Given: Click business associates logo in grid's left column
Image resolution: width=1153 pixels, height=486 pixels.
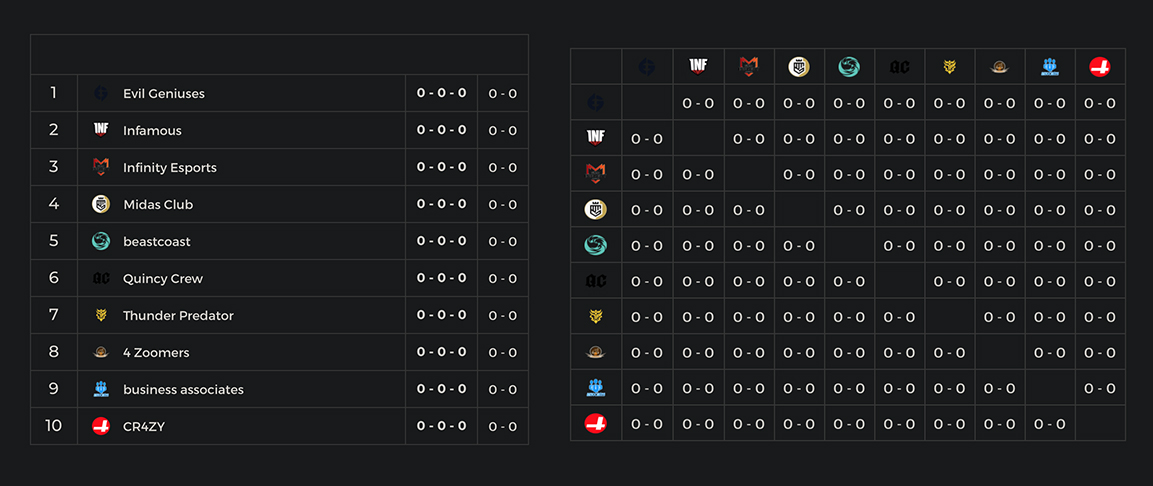Looking at the screenshot, I should pyautogui.click(x=596, y=388).
